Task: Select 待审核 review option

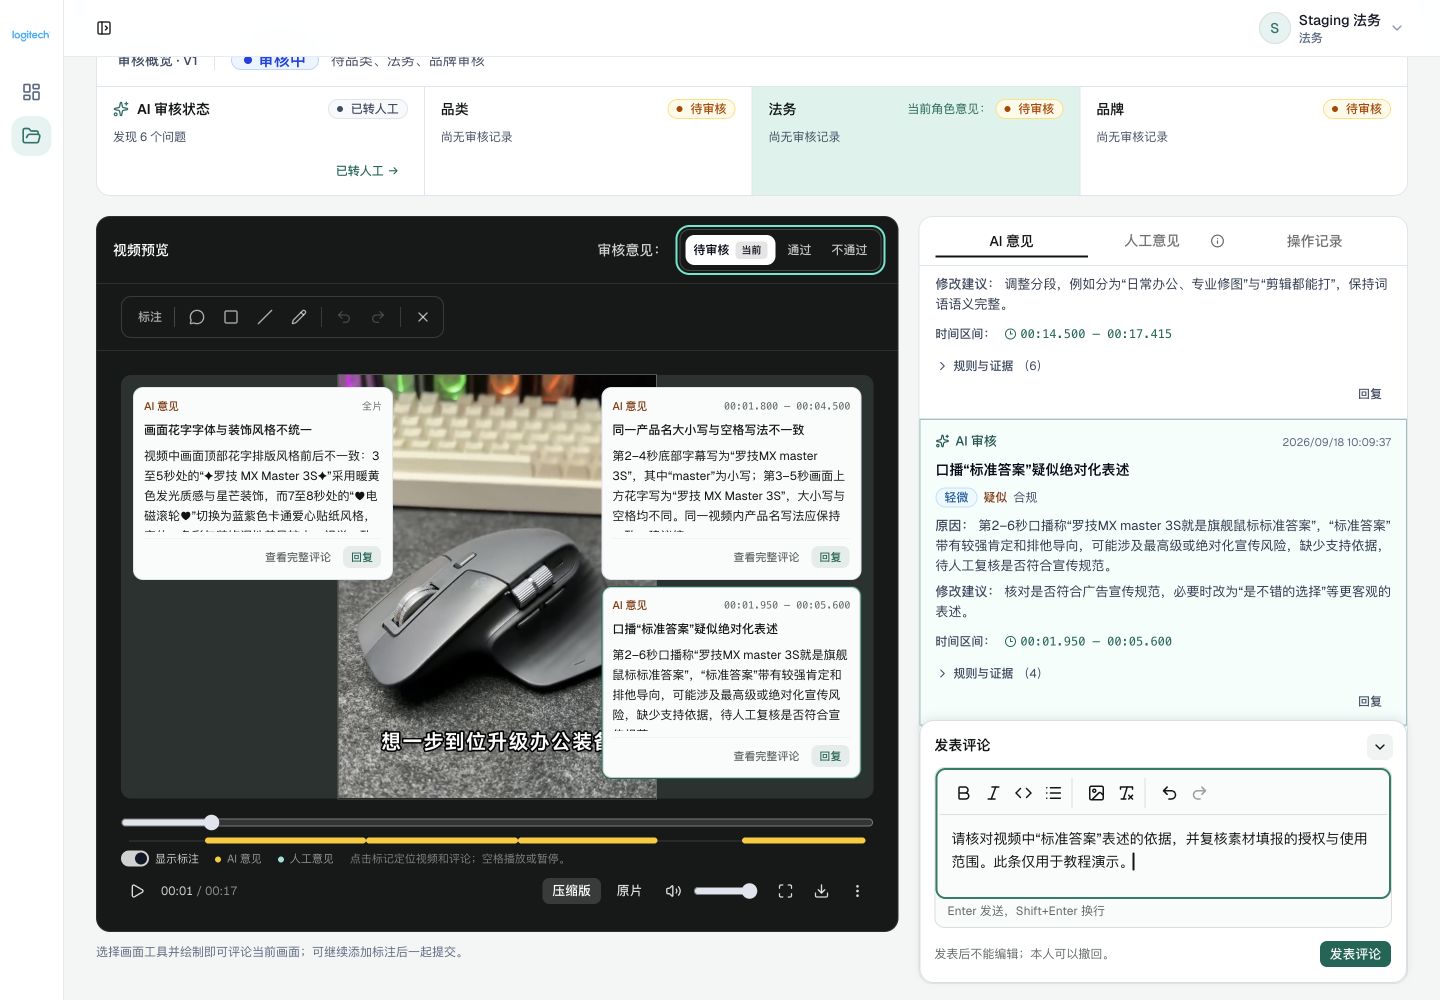Action: point(730,250)
